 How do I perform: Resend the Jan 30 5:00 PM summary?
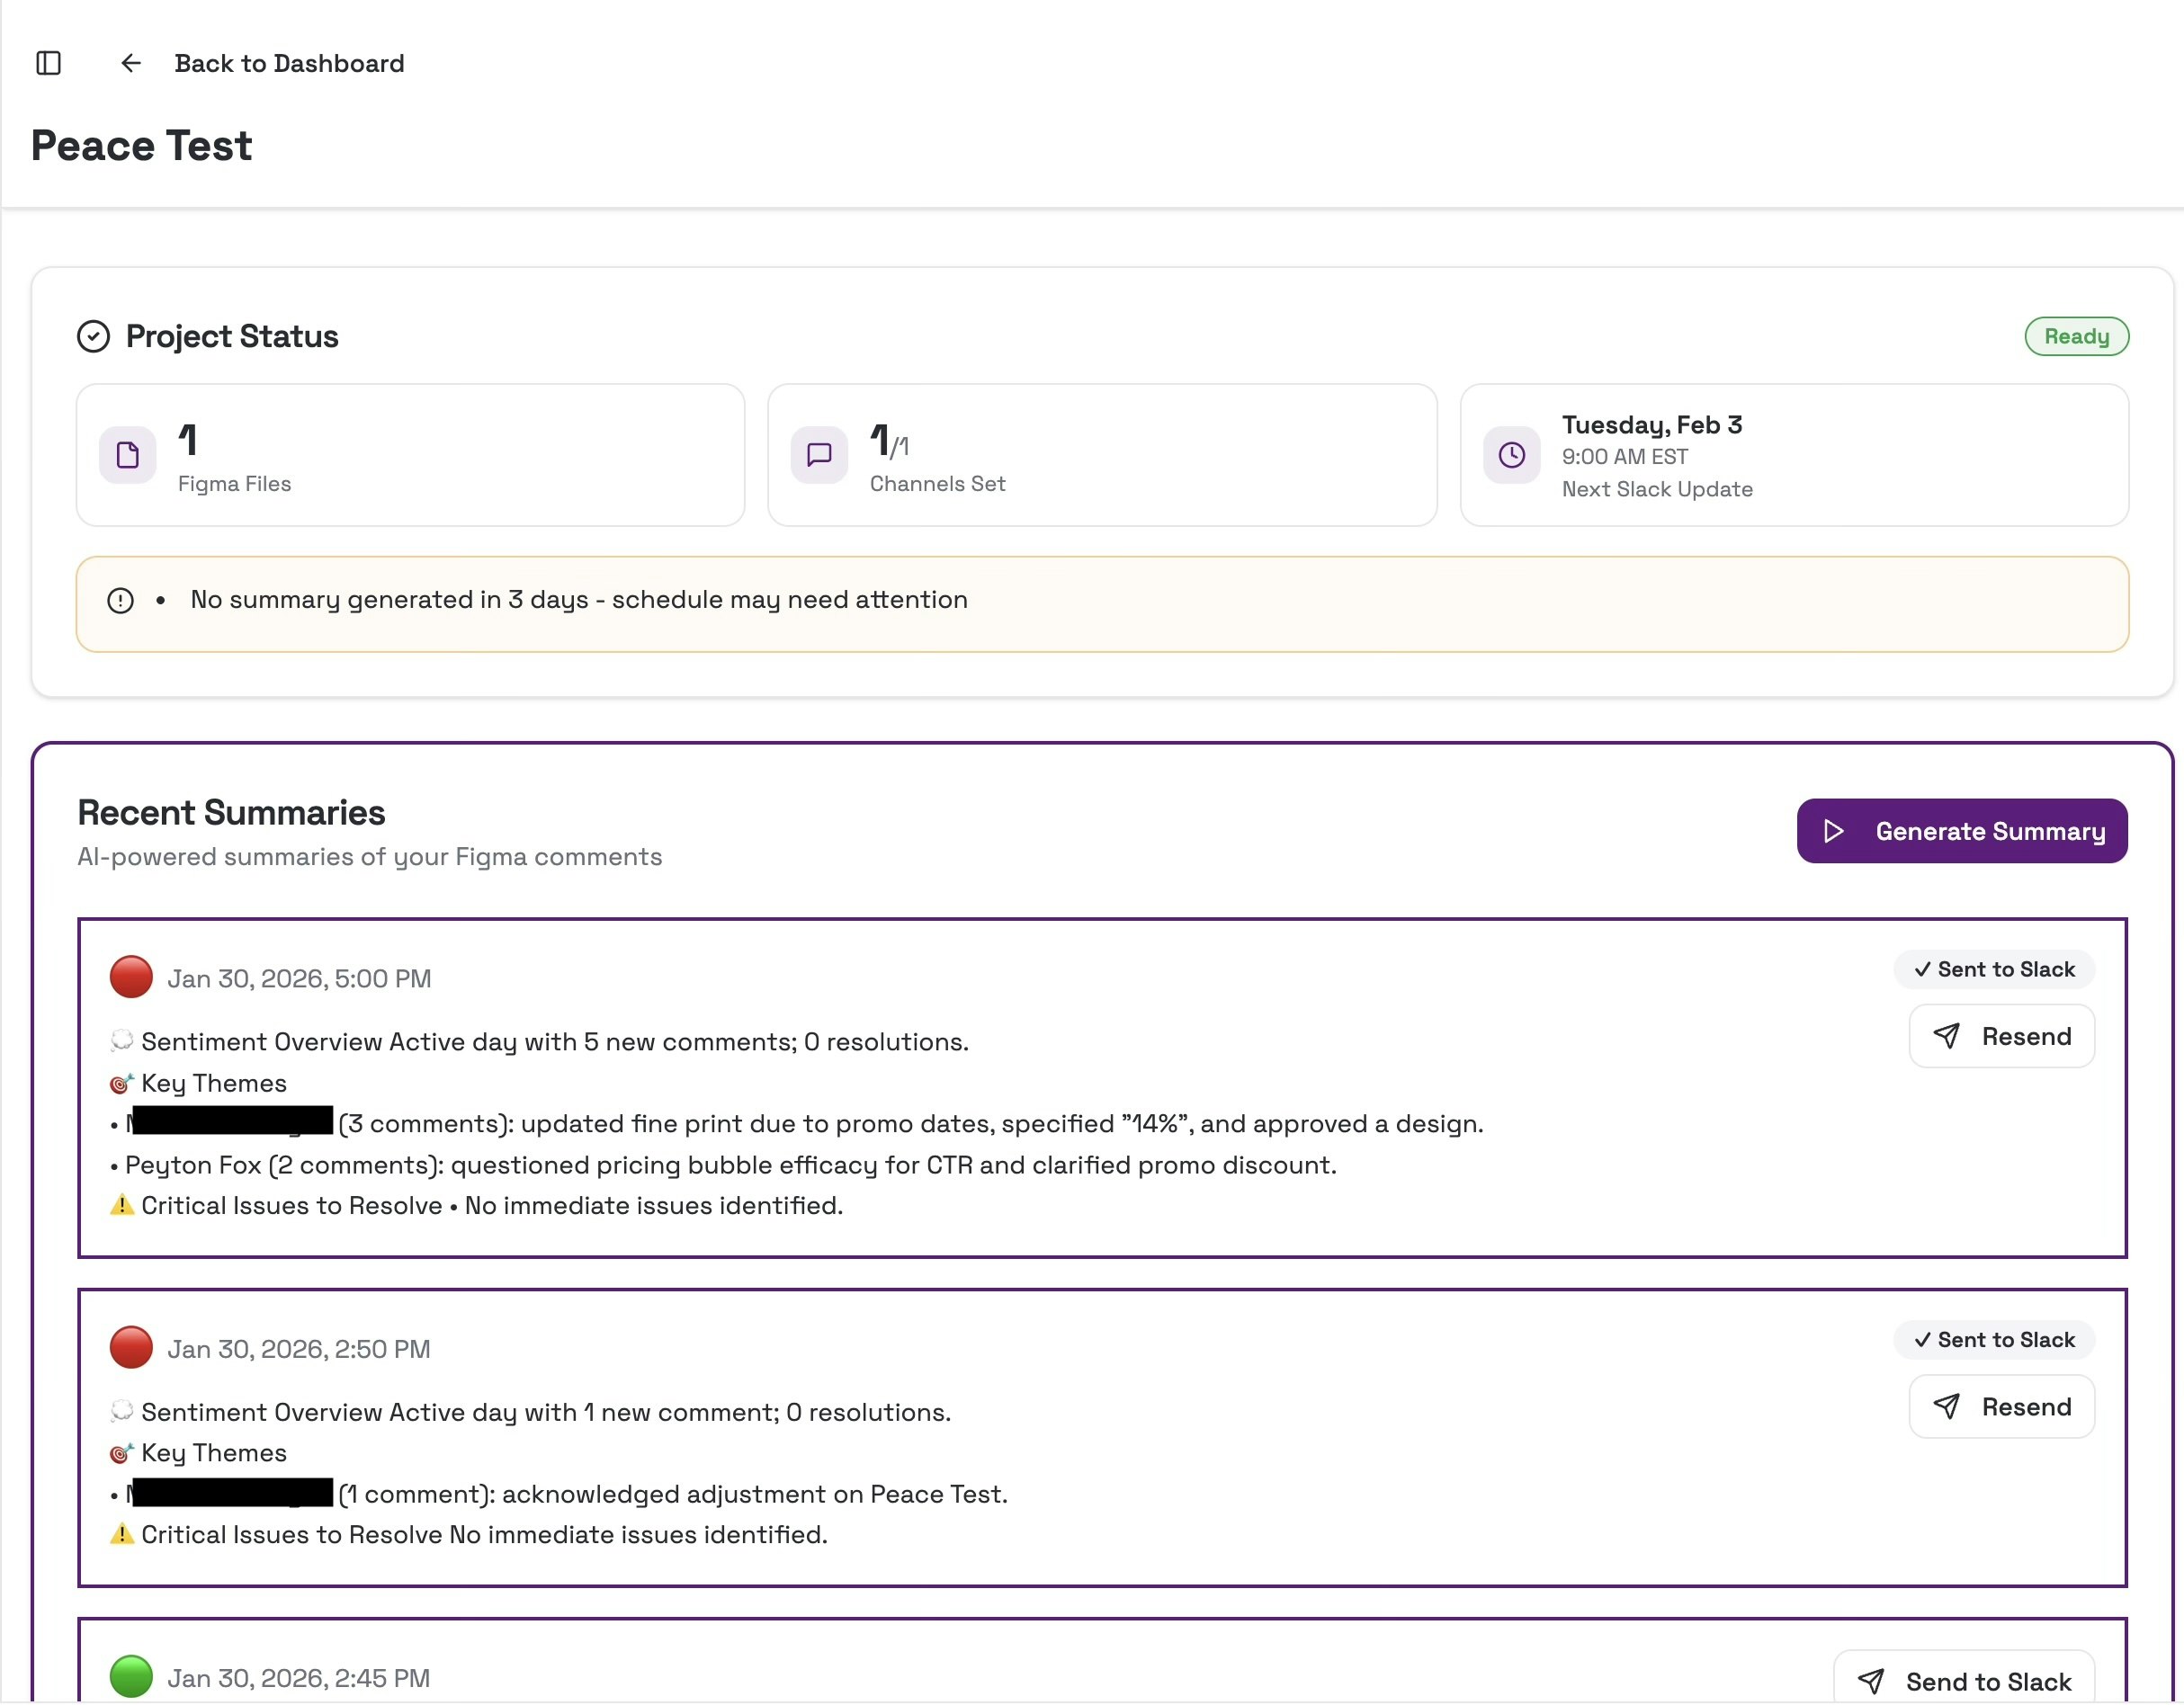click(2001, 1036)
